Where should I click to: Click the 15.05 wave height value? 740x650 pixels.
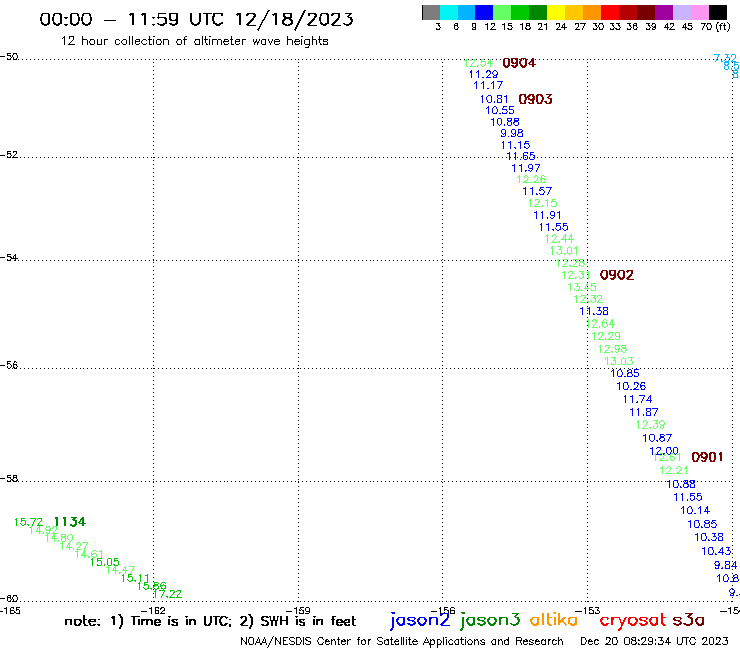pyautogui.click(x=105, y=562)
